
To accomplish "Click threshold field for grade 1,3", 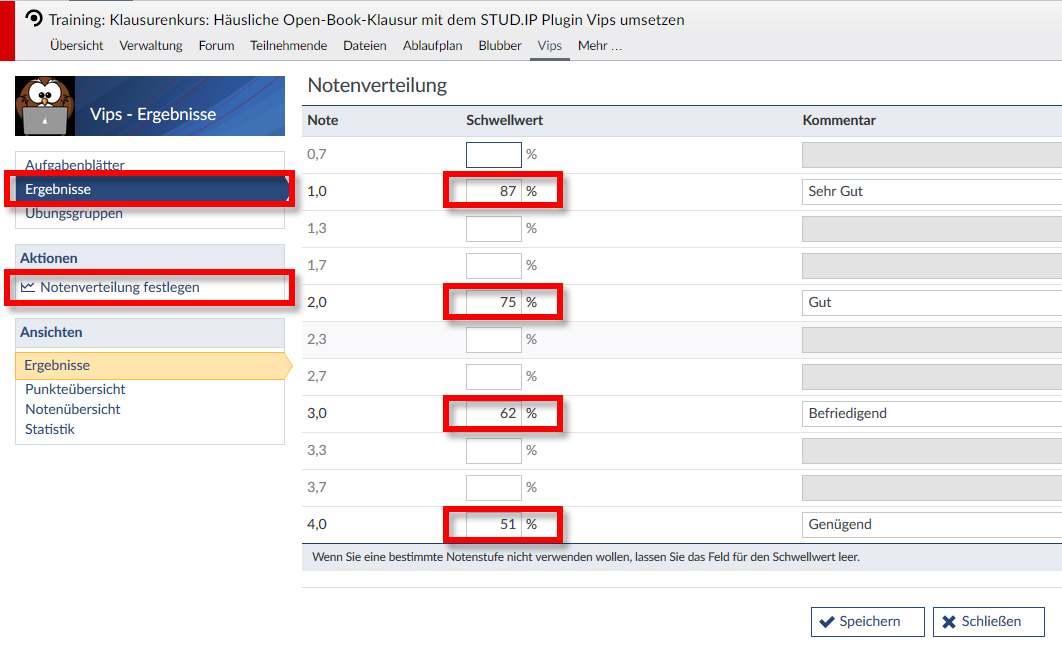I will (494, 228).
